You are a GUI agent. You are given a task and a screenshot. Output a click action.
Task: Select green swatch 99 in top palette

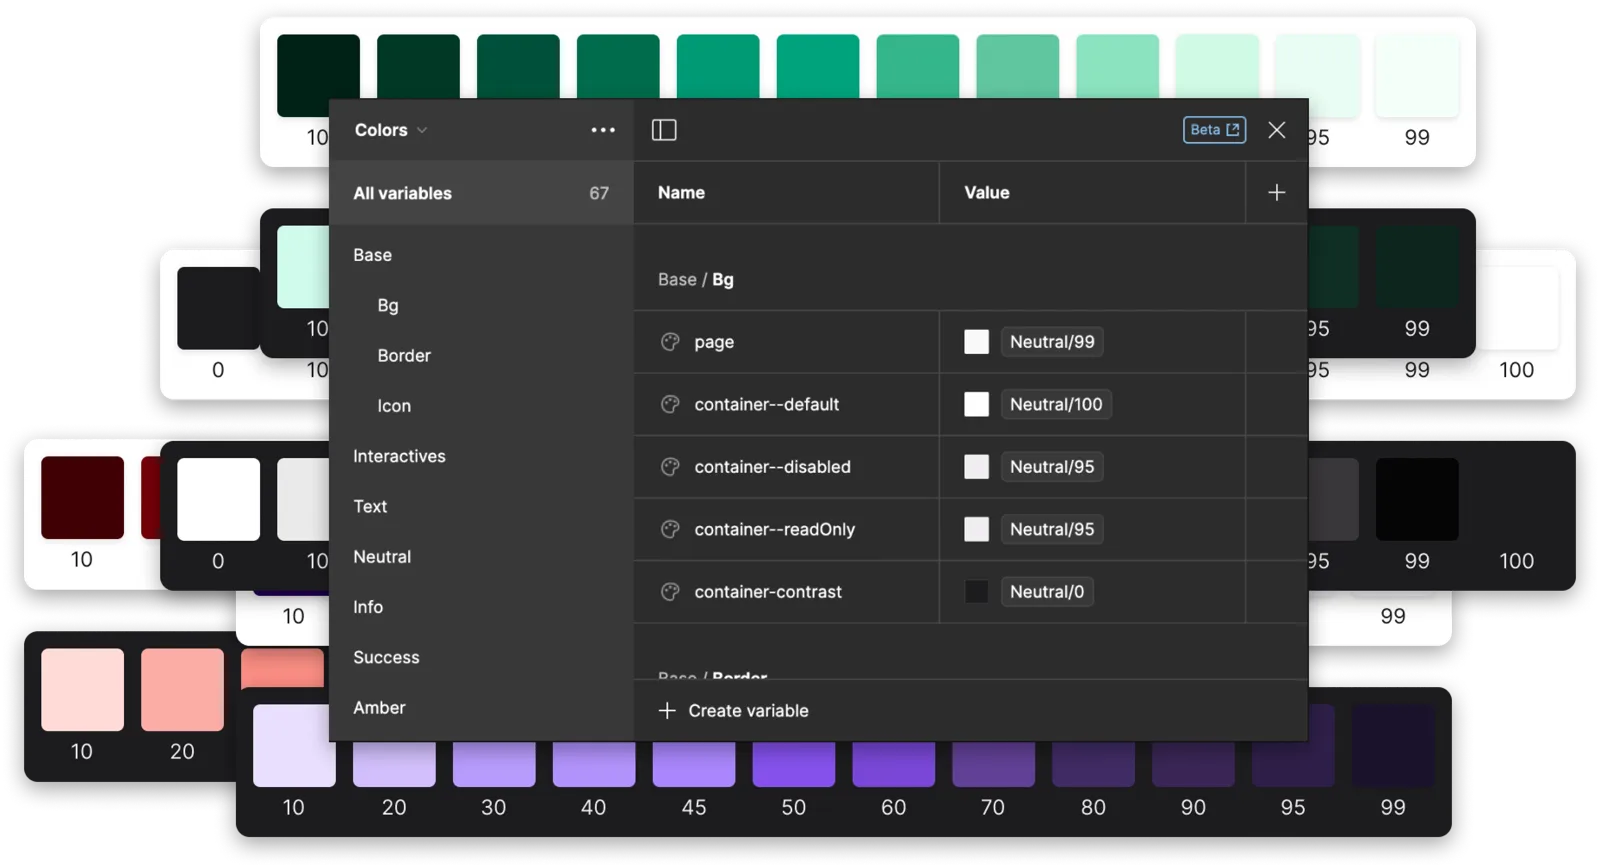click(x=1417, y=76)
